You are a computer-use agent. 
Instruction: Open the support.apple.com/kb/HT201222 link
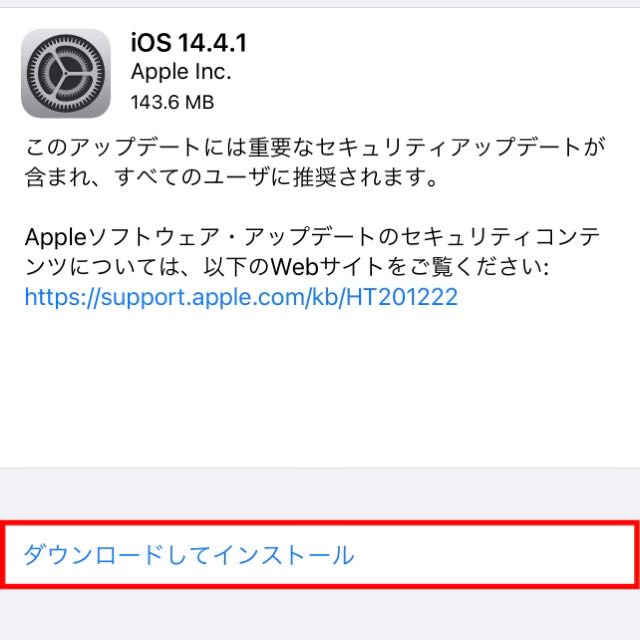tap(241, 297)
